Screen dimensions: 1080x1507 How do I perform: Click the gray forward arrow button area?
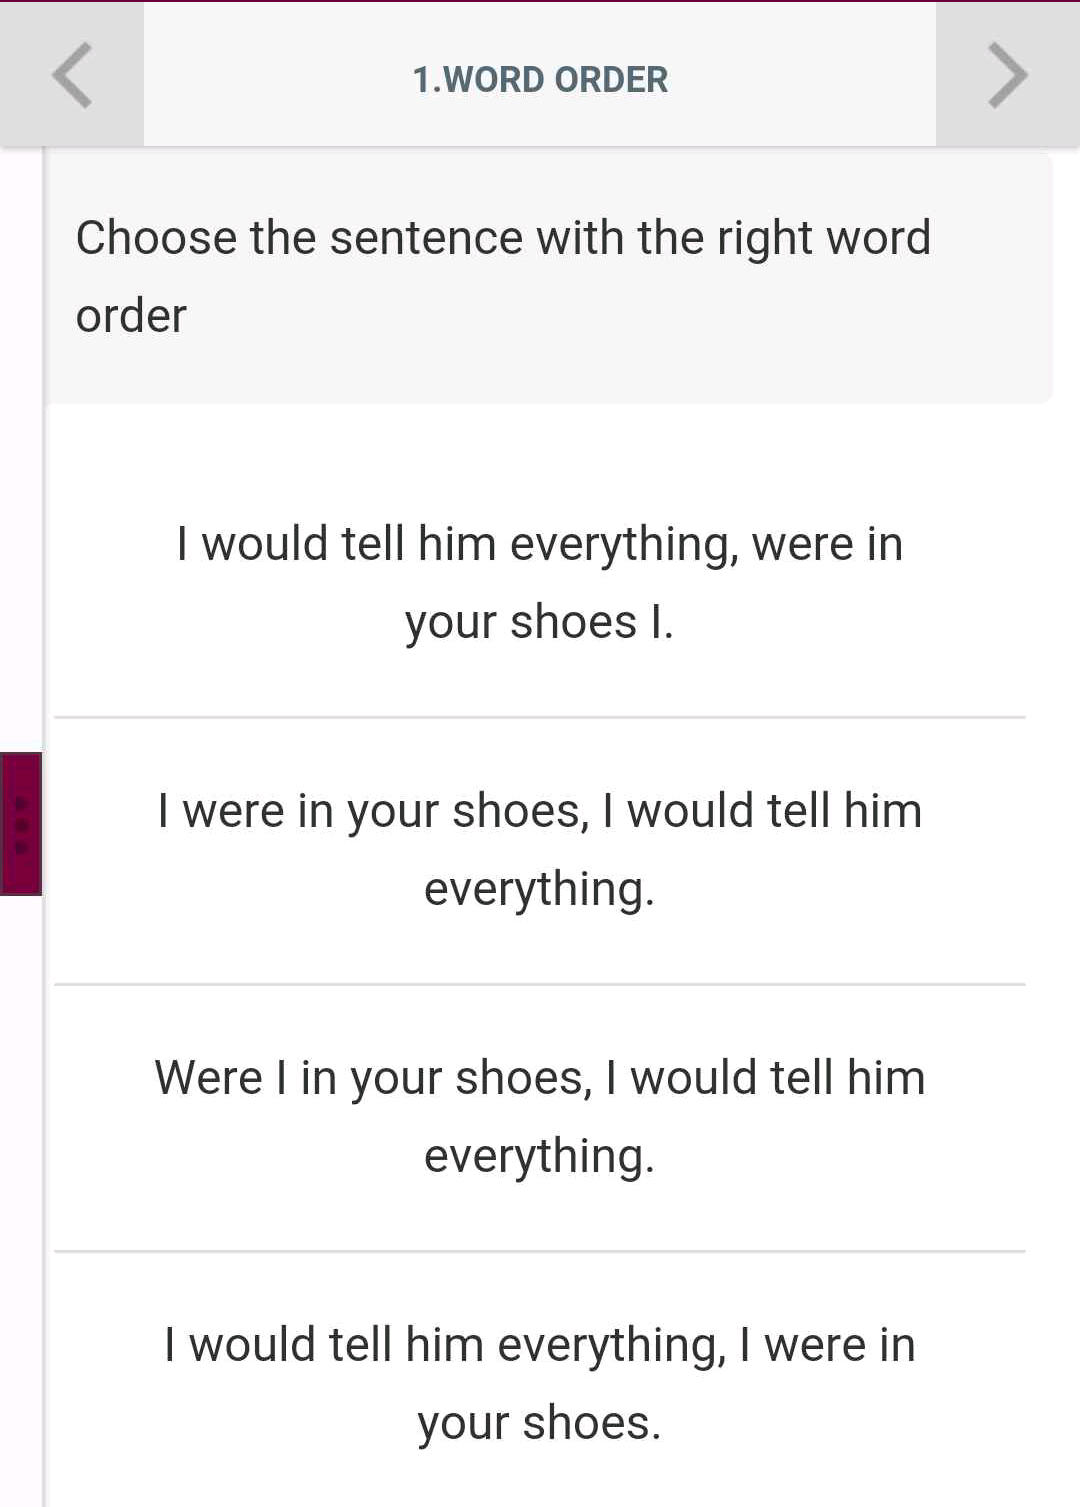tap(1008, 75)
